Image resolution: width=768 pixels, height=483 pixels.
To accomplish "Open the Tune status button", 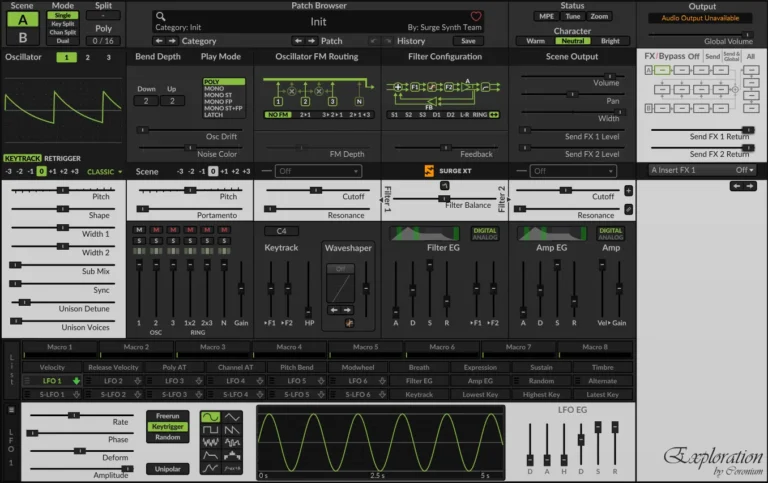I will point(573,16).
